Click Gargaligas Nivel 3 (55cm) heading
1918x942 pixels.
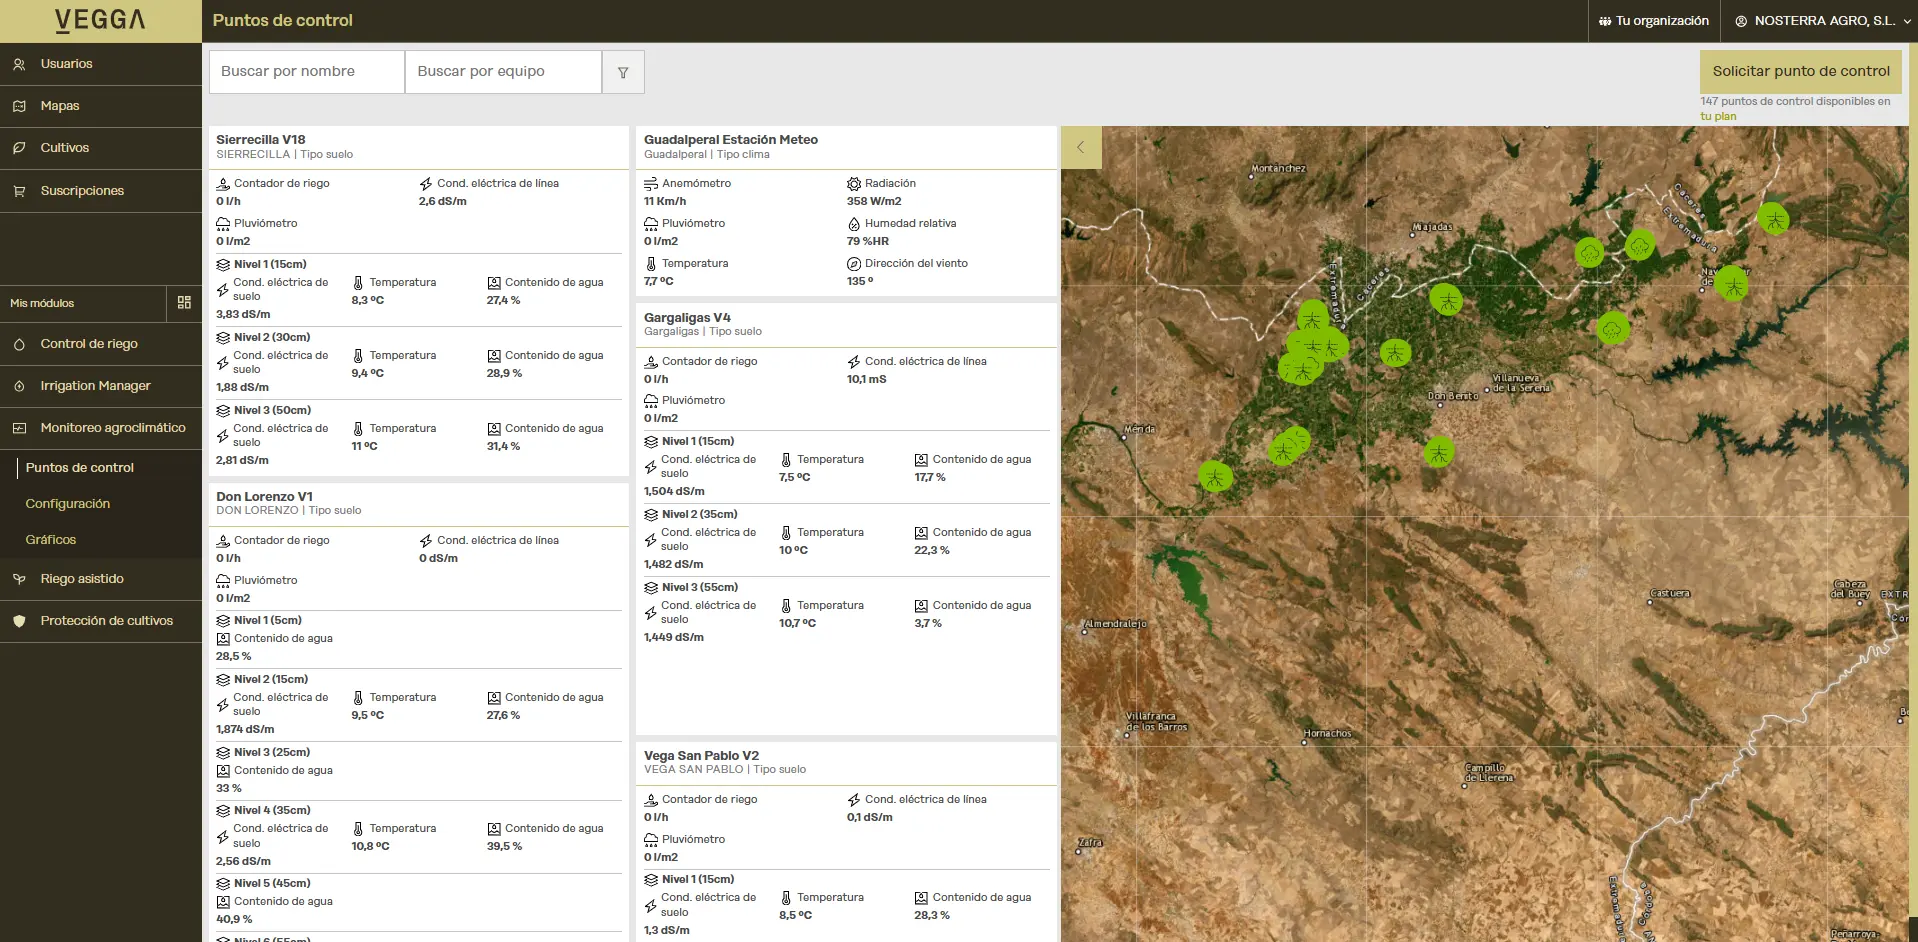pyautogui.click(x=700, y=588)
